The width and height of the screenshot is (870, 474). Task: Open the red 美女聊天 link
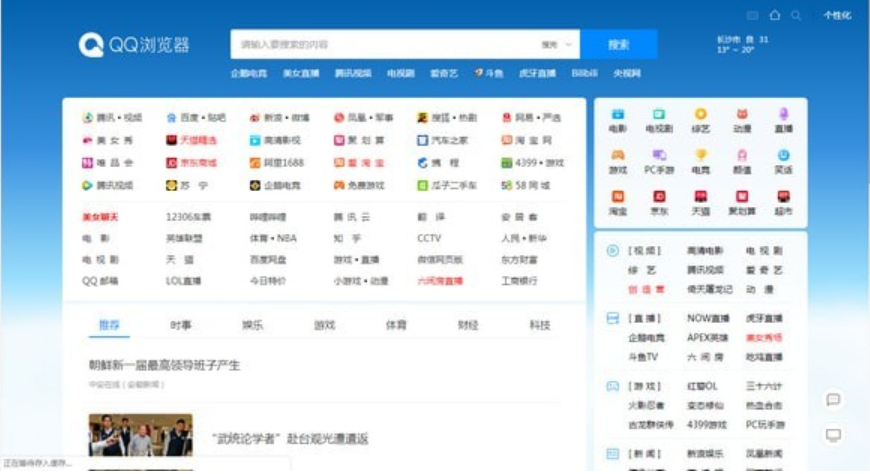tap(100, 217)
